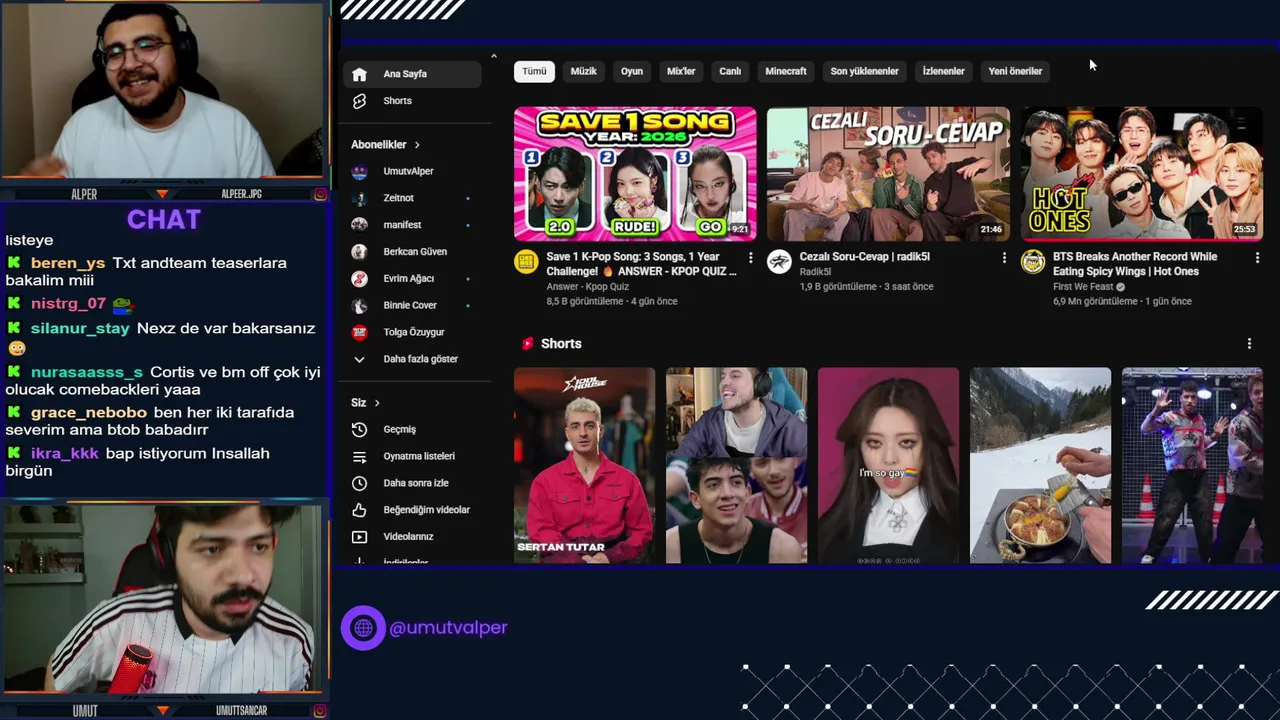Open Answer - Kpop Quiz channel name link

[x=588, y=287]
